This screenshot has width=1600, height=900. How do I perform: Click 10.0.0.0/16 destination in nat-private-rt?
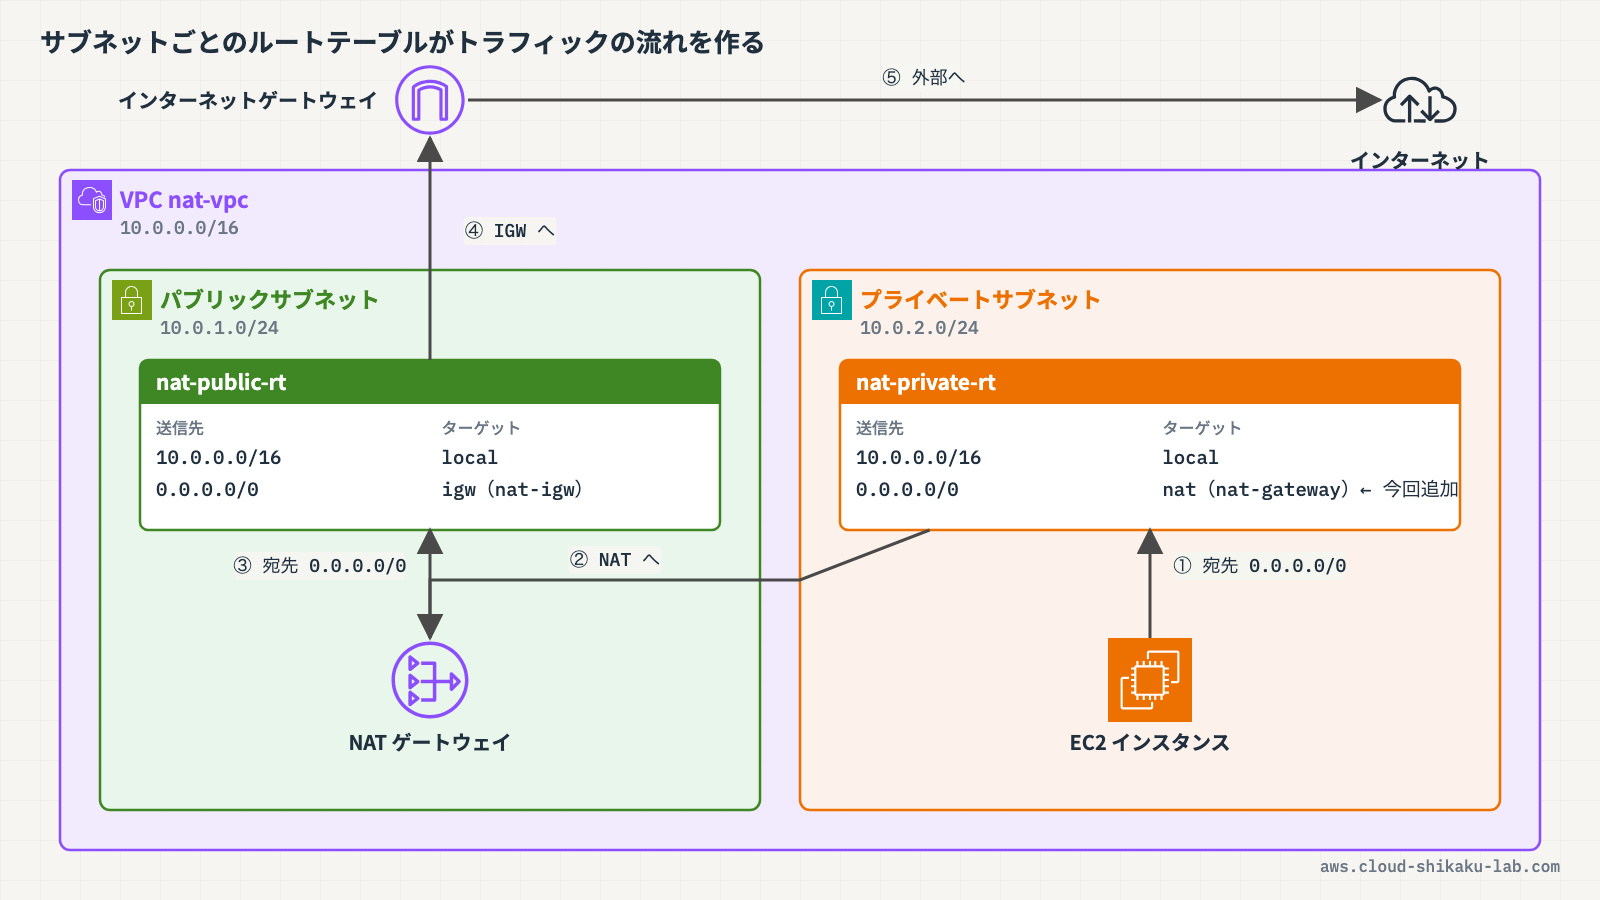coord(918,458)
